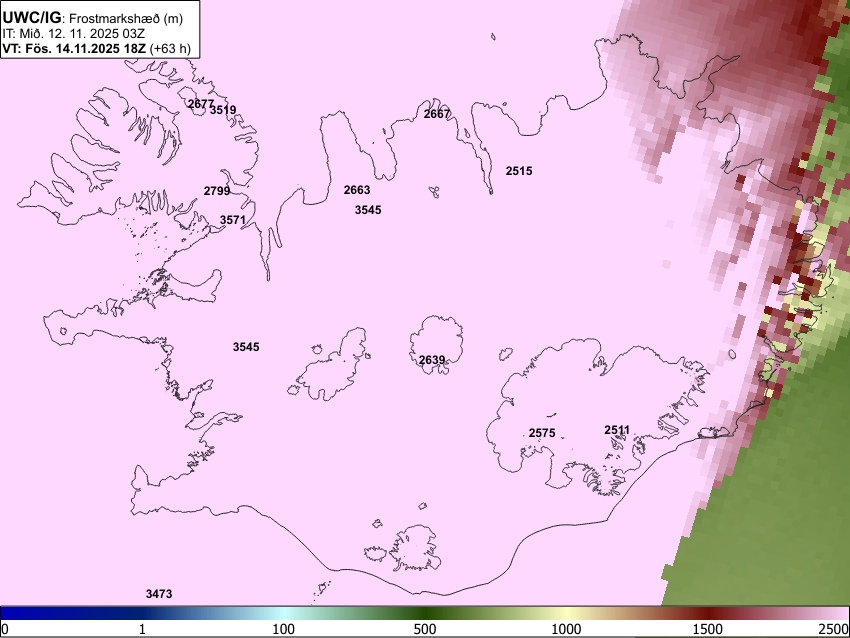Click the 1000 tick label on the color scale

(566, 629)
